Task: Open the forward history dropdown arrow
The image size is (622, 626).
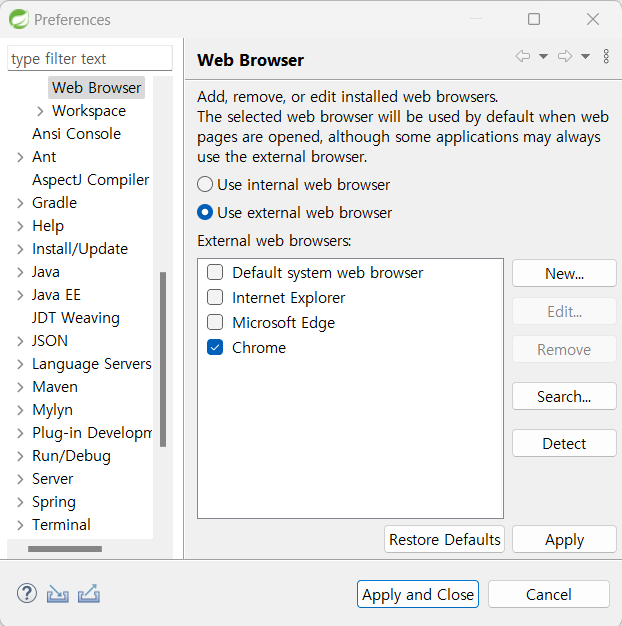Action: pyautogui.click(x=585, y=56)
